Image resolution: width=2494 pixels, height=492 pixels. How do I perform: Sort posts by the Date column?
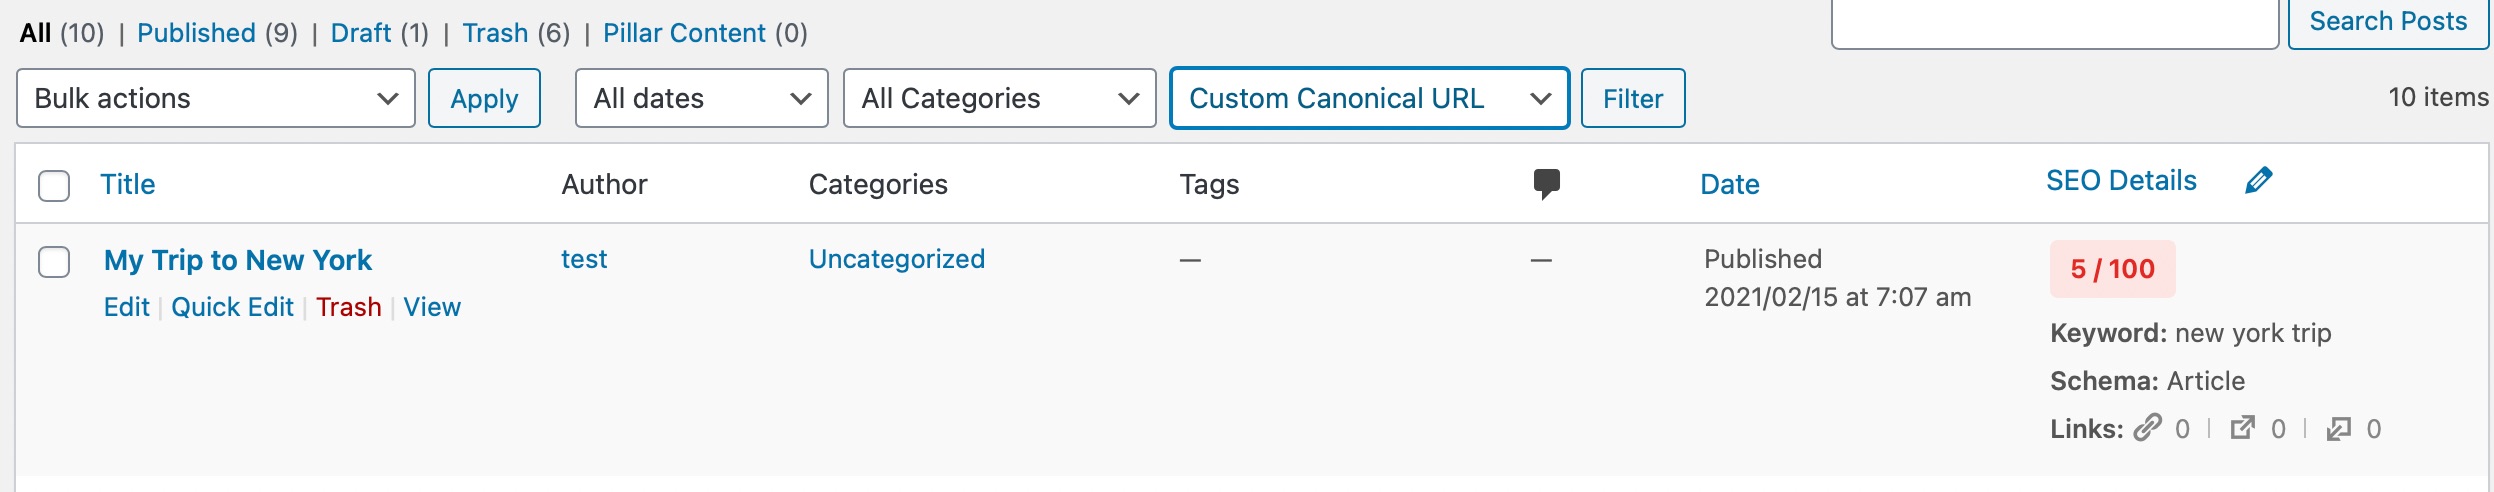coord(1729,184)
